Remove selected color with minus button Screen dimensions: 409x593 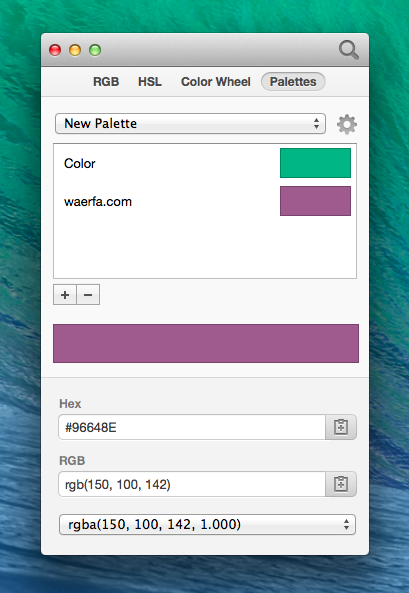(88, 295)
